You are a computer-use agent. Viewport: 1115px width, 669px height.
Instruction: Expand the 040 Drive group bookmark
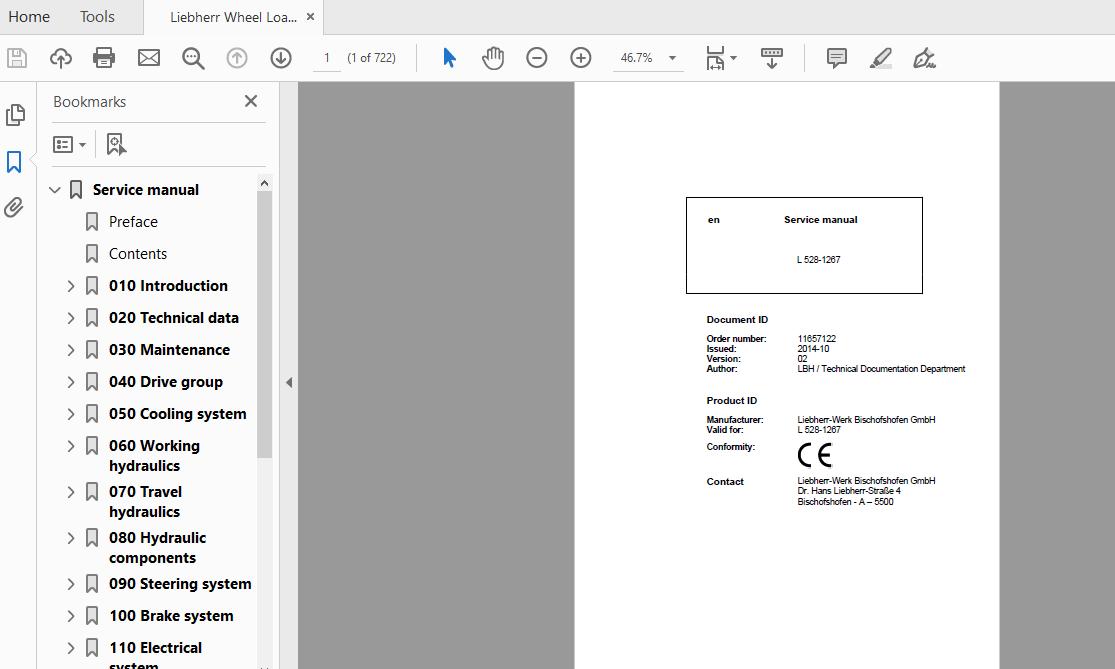tap(70, 382)
